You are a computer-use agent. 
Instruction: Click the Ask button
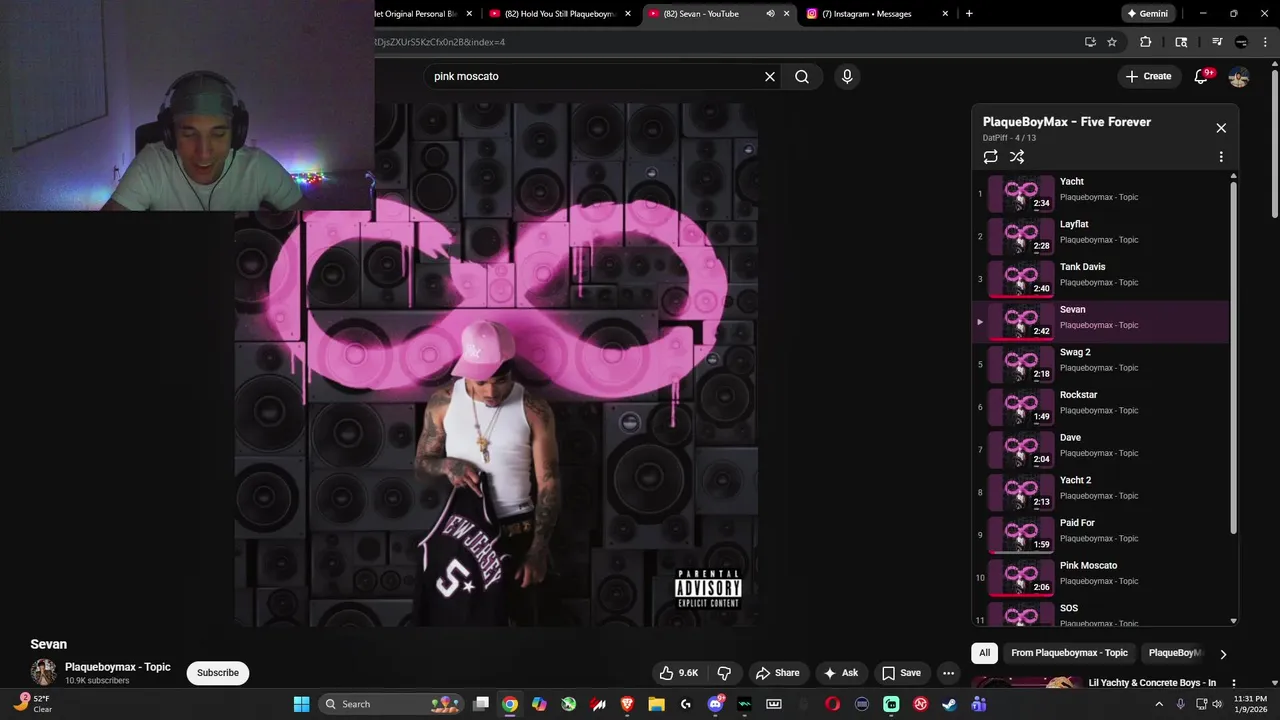click(840, 673)
